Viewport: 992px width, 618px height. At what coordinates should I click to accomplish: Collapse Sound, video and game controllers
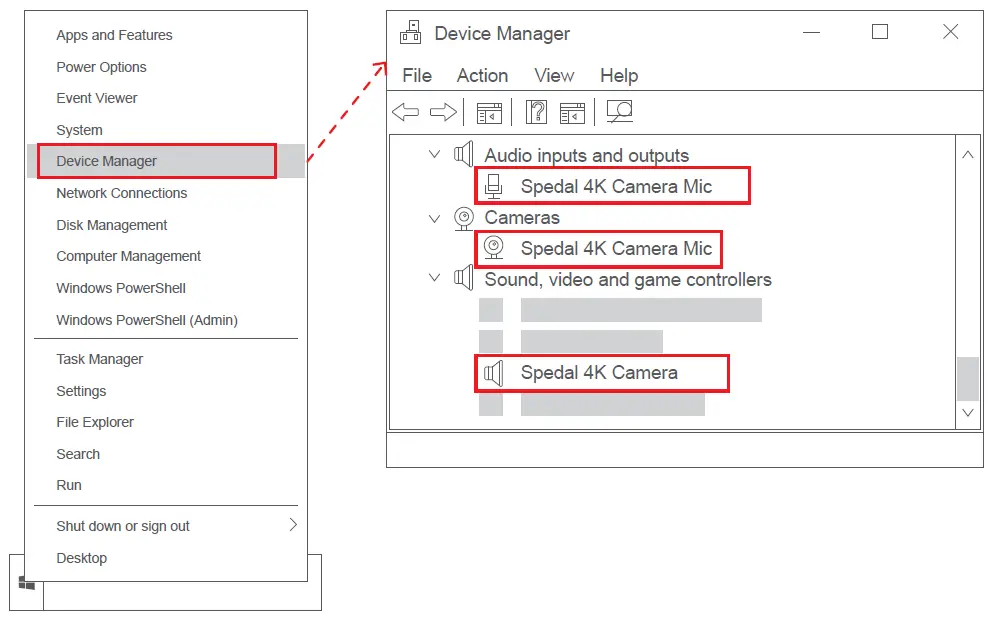tap(434, 277)
